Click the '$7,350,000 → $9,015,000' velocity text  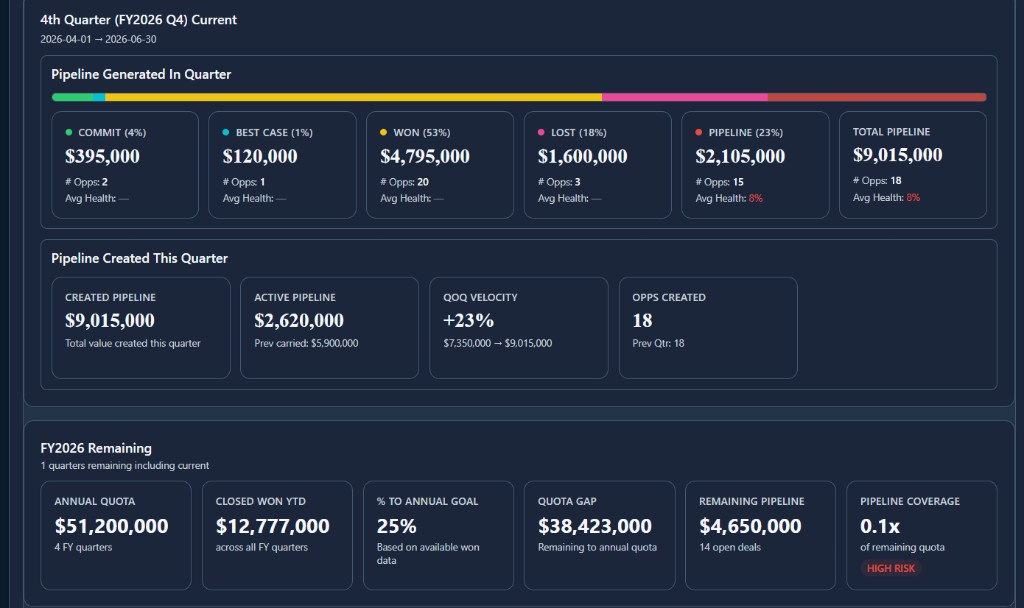tap(498, 343)
